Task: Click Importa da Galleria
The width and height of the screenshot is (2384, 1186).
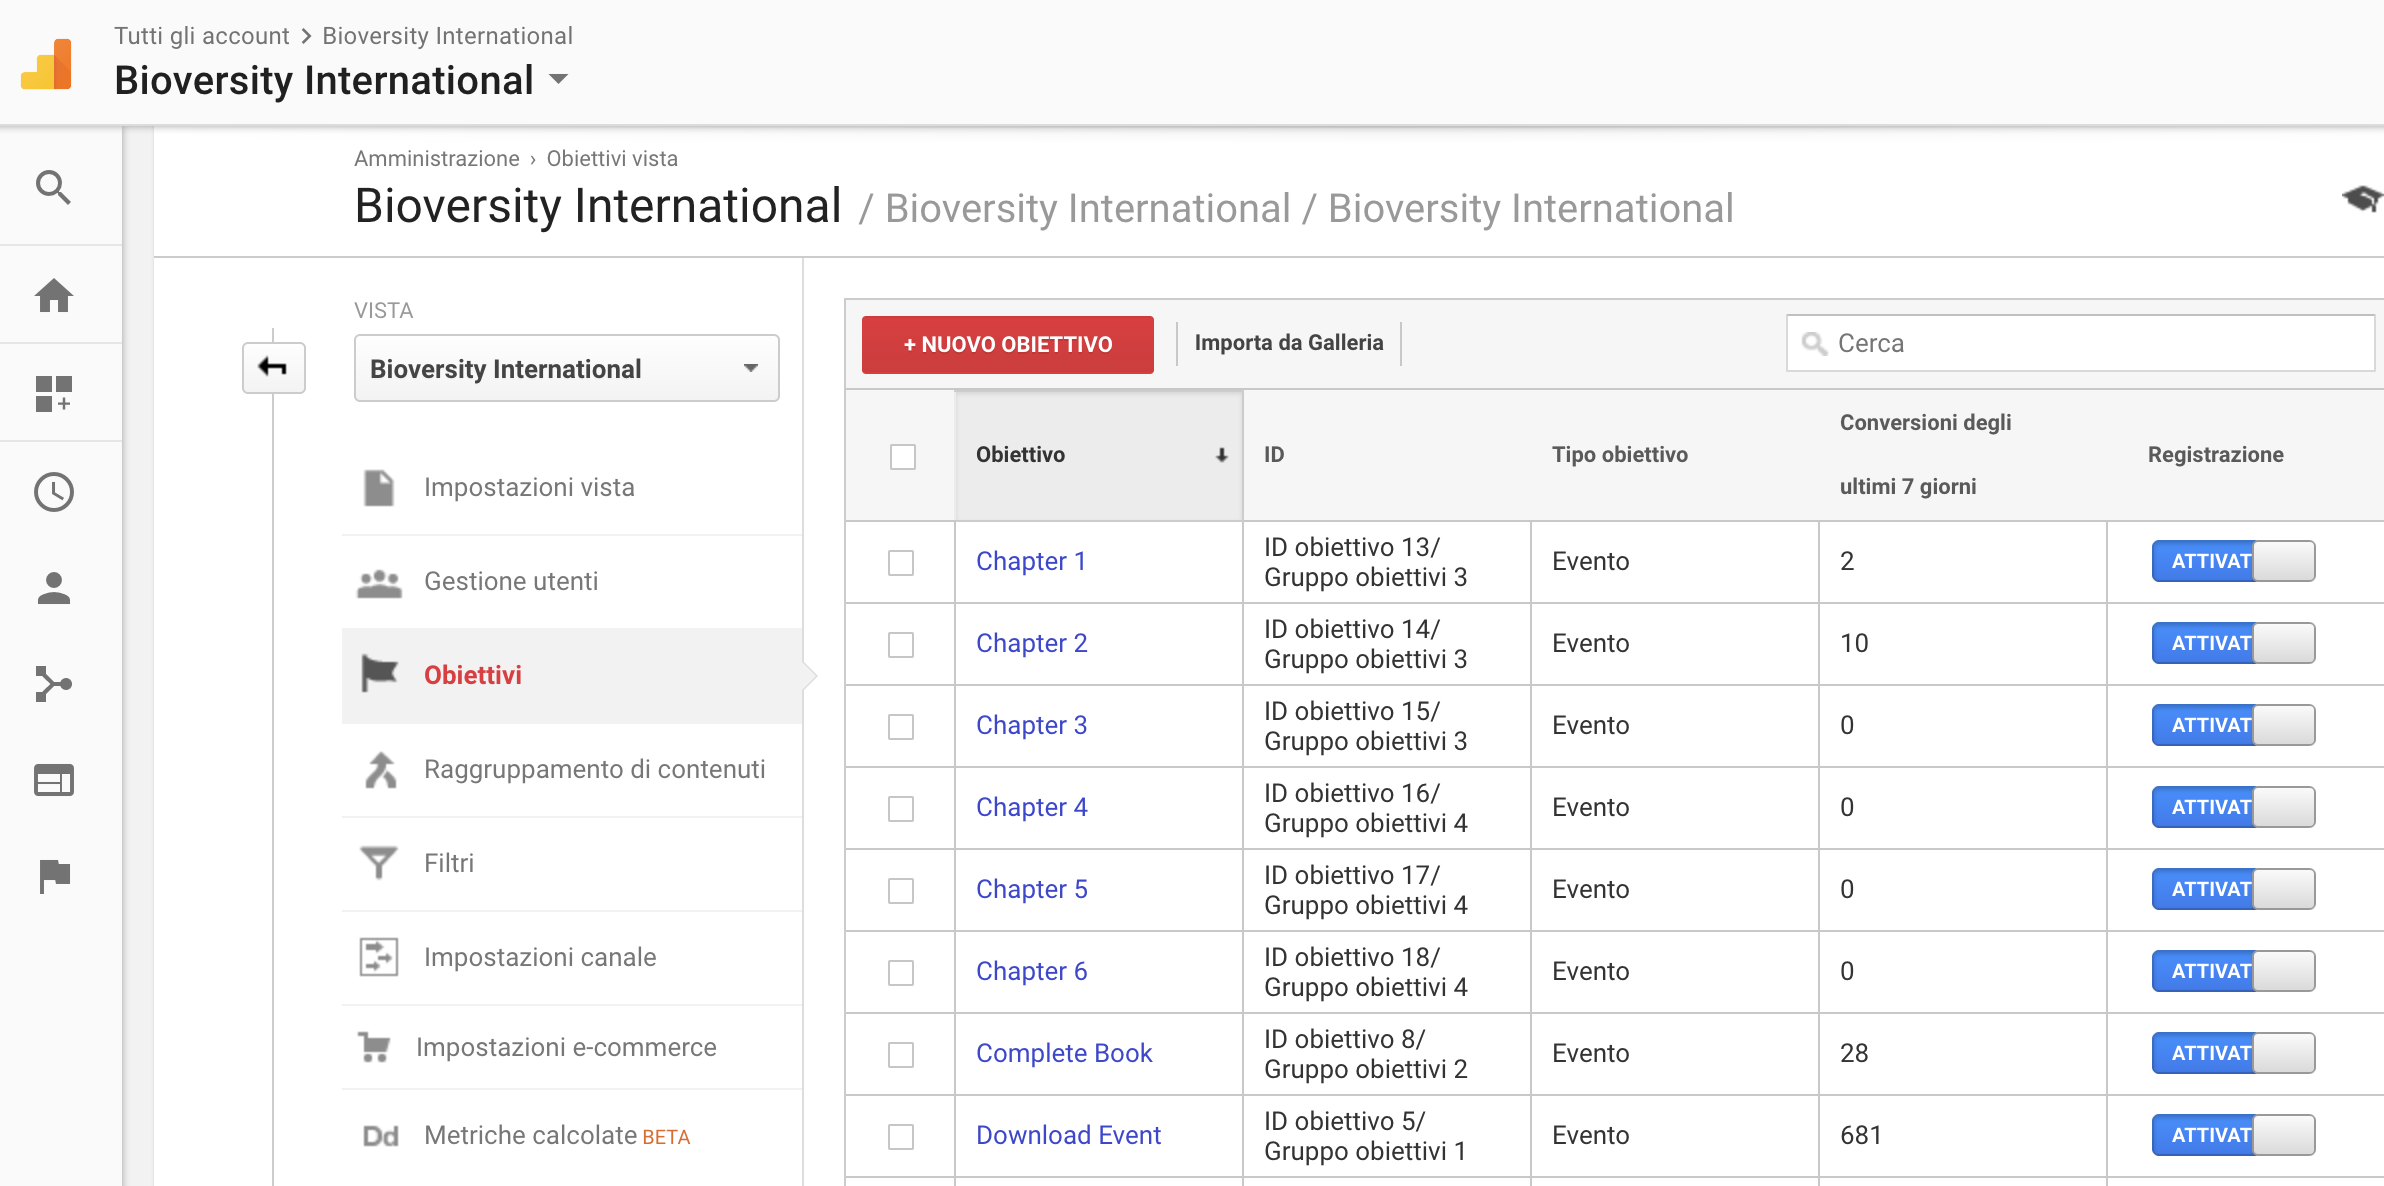Action: tap(1289, 343)
